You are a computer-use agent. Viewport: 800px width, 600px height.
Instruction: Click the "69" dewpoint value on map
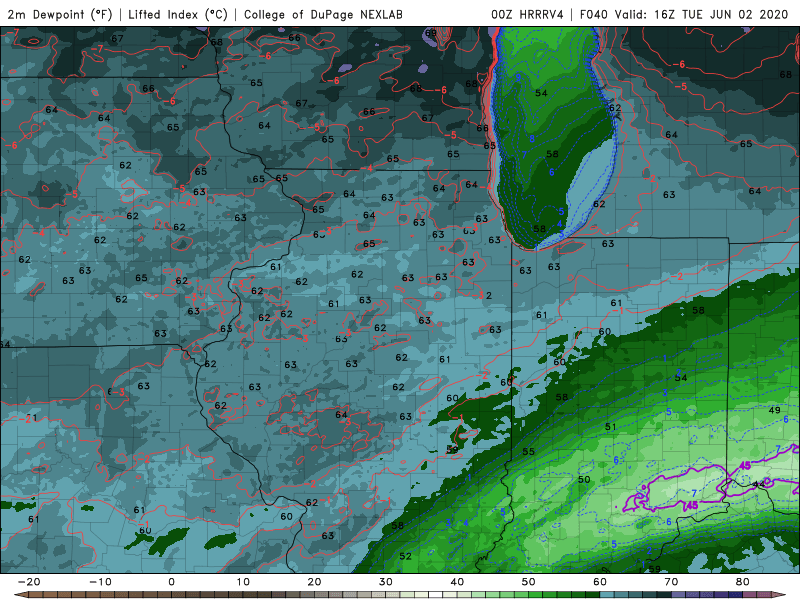coord(431,33)
